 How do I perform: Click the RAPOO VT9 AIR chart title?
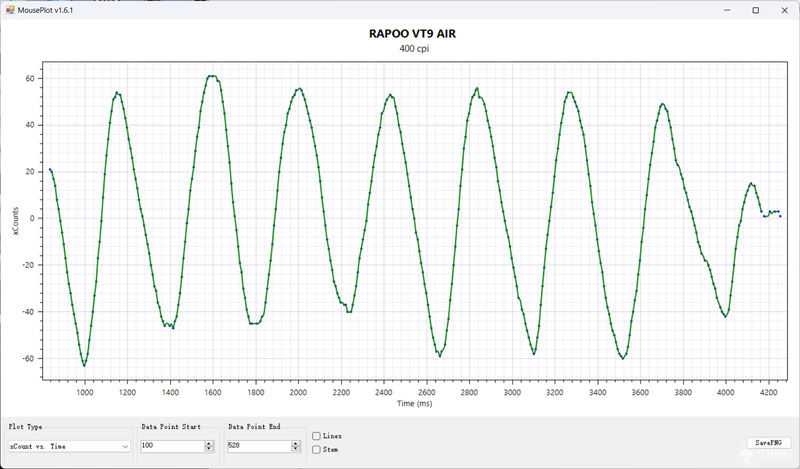point(412,34)
